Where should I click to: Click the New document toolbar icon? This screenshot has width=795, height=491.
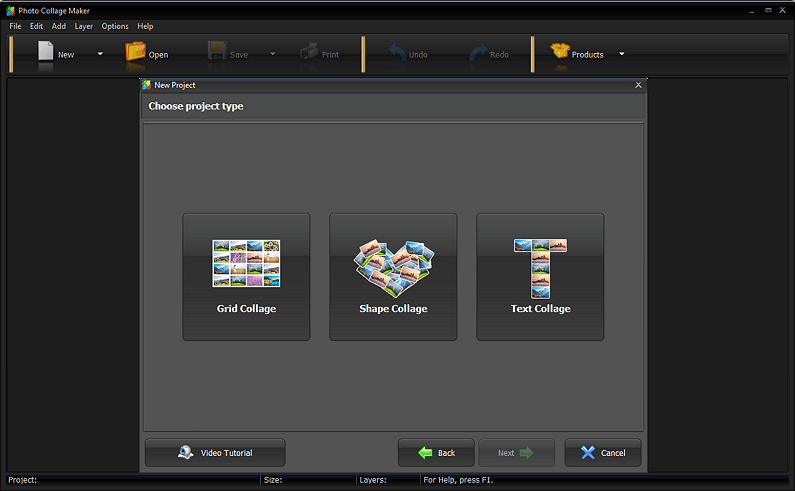click(x=46, y=51)
